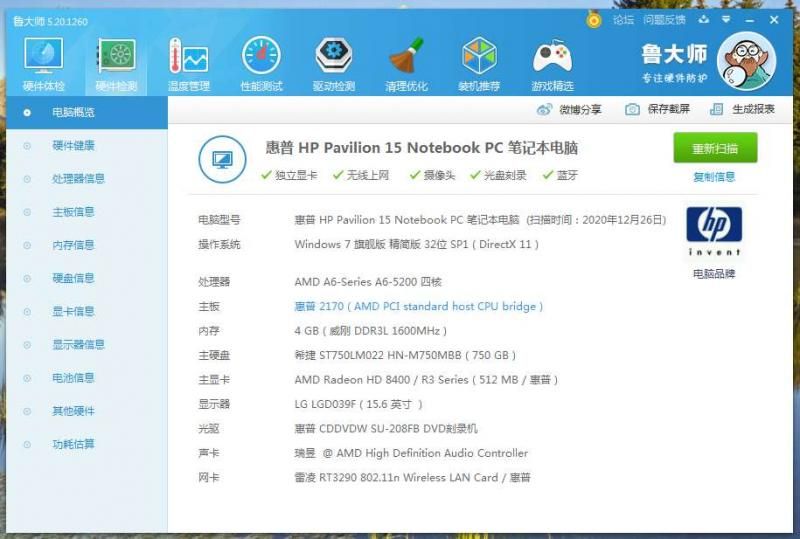Click the round computer monitor icon
This screenshot has height=539, width=800.
(222, 159)
